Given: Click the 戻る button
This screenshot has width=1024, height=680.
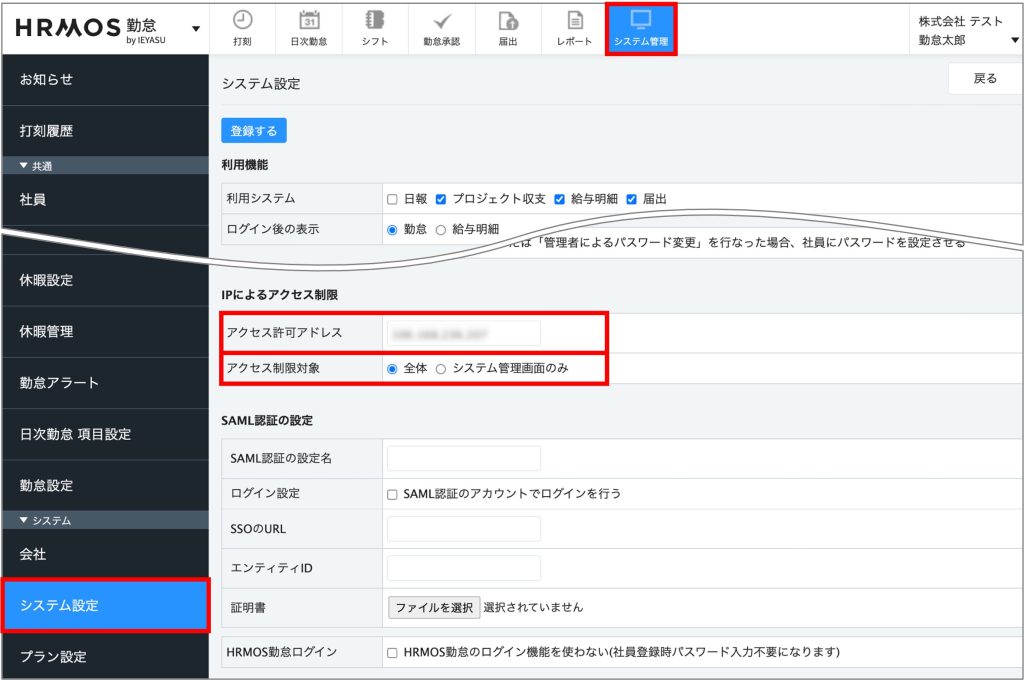Looking at the screenshot, I should (985, 79).
